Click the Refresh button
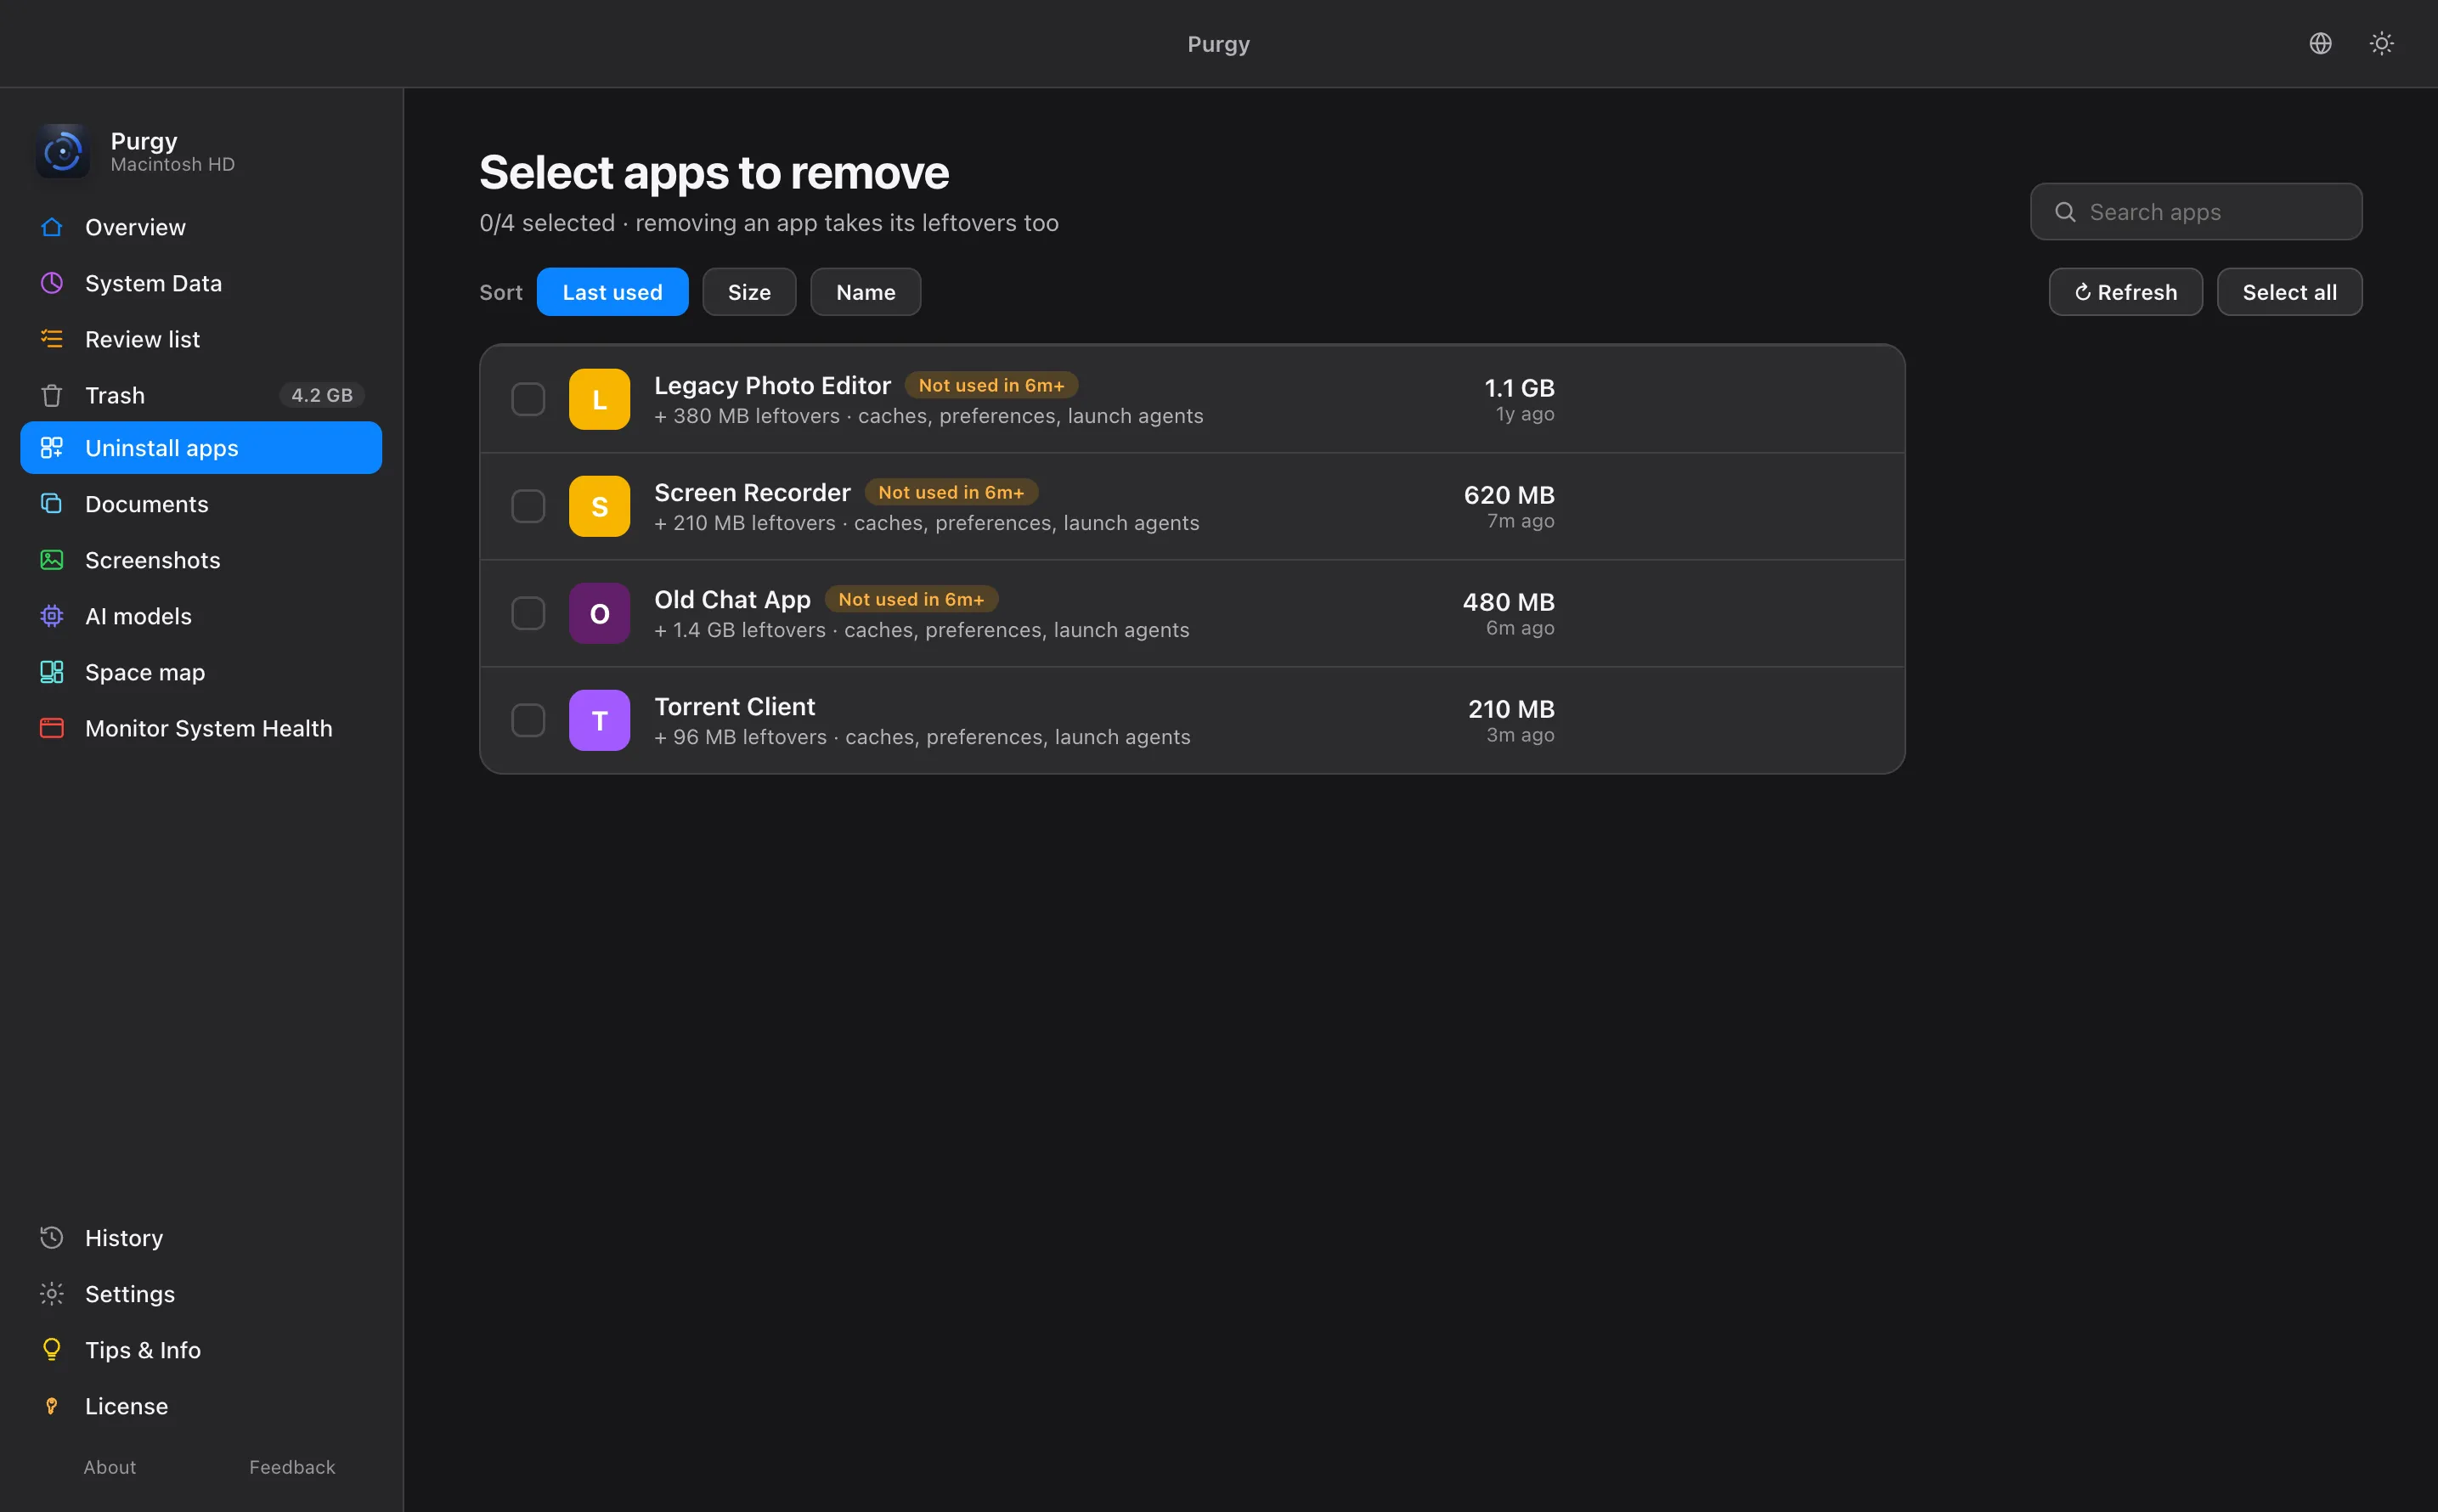The height and width of the screenshot is (1512, 2438). (x=2125, y=292)
